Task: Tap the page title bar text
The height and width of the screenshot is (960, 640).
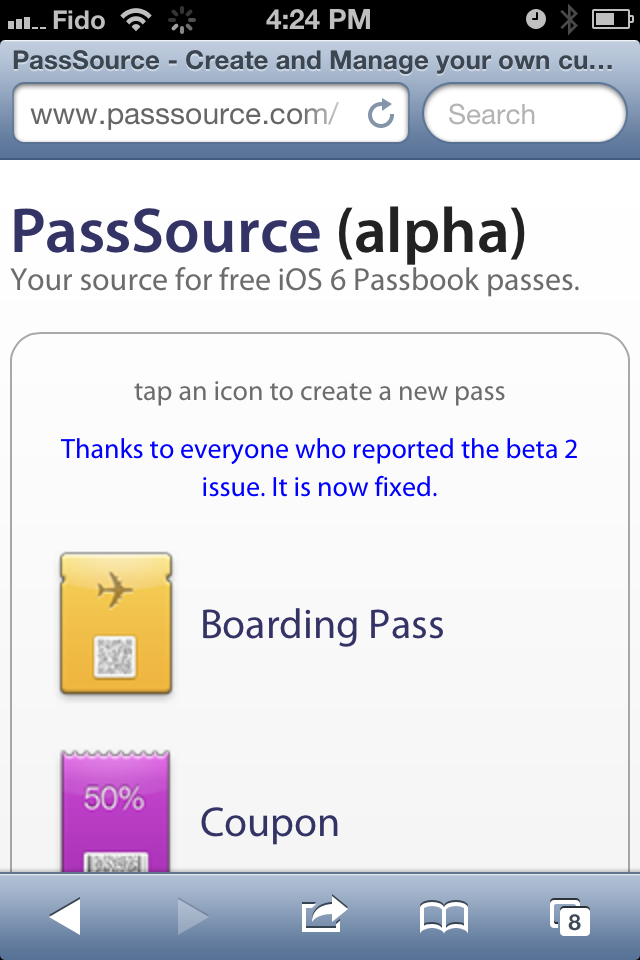Action: click(x=314, y=60)
